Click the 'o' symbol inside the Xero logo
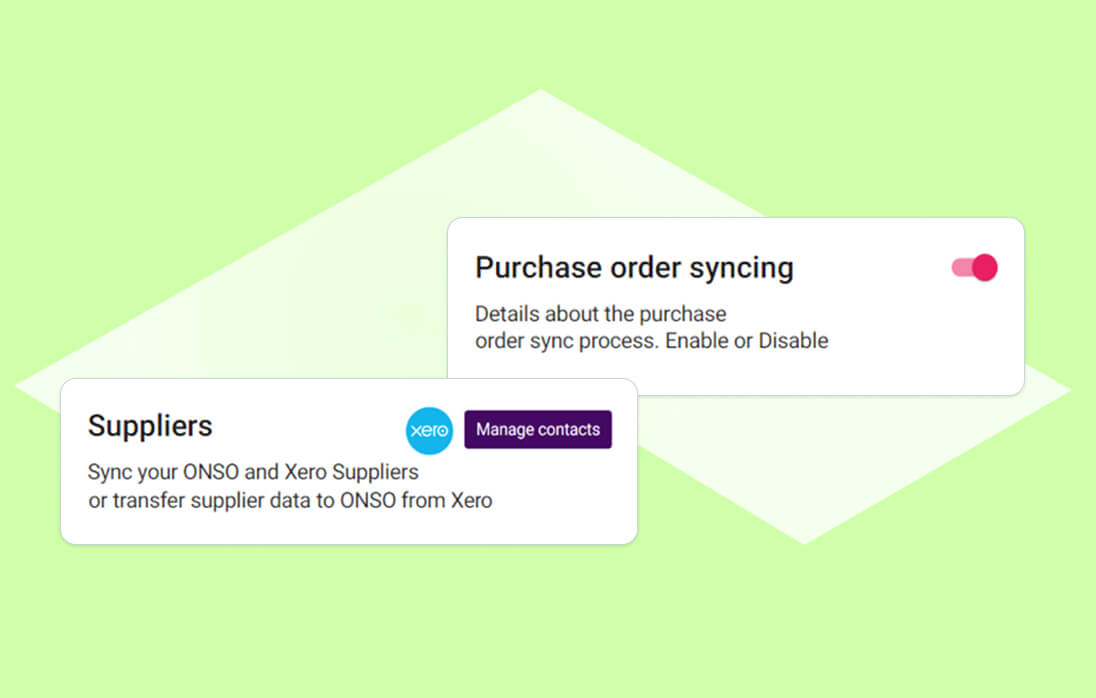Screen dimensions: 1096x698 pos(444,431)
